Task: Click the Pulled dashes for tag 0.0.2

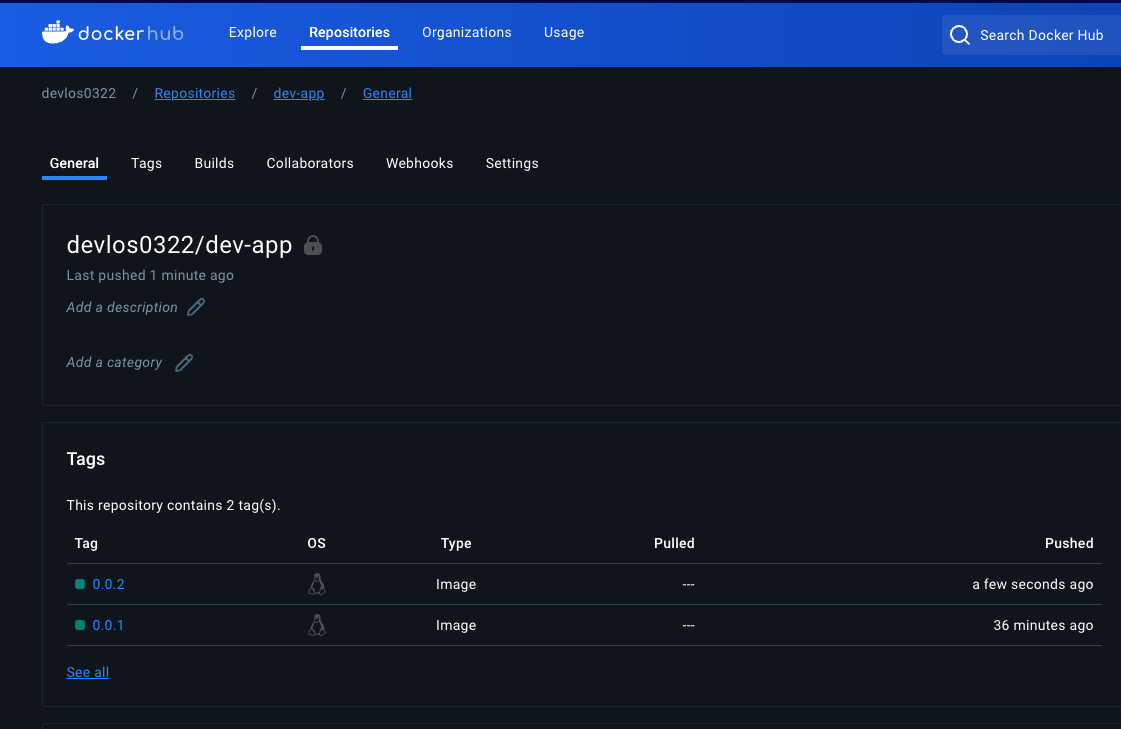Action: 688,584
